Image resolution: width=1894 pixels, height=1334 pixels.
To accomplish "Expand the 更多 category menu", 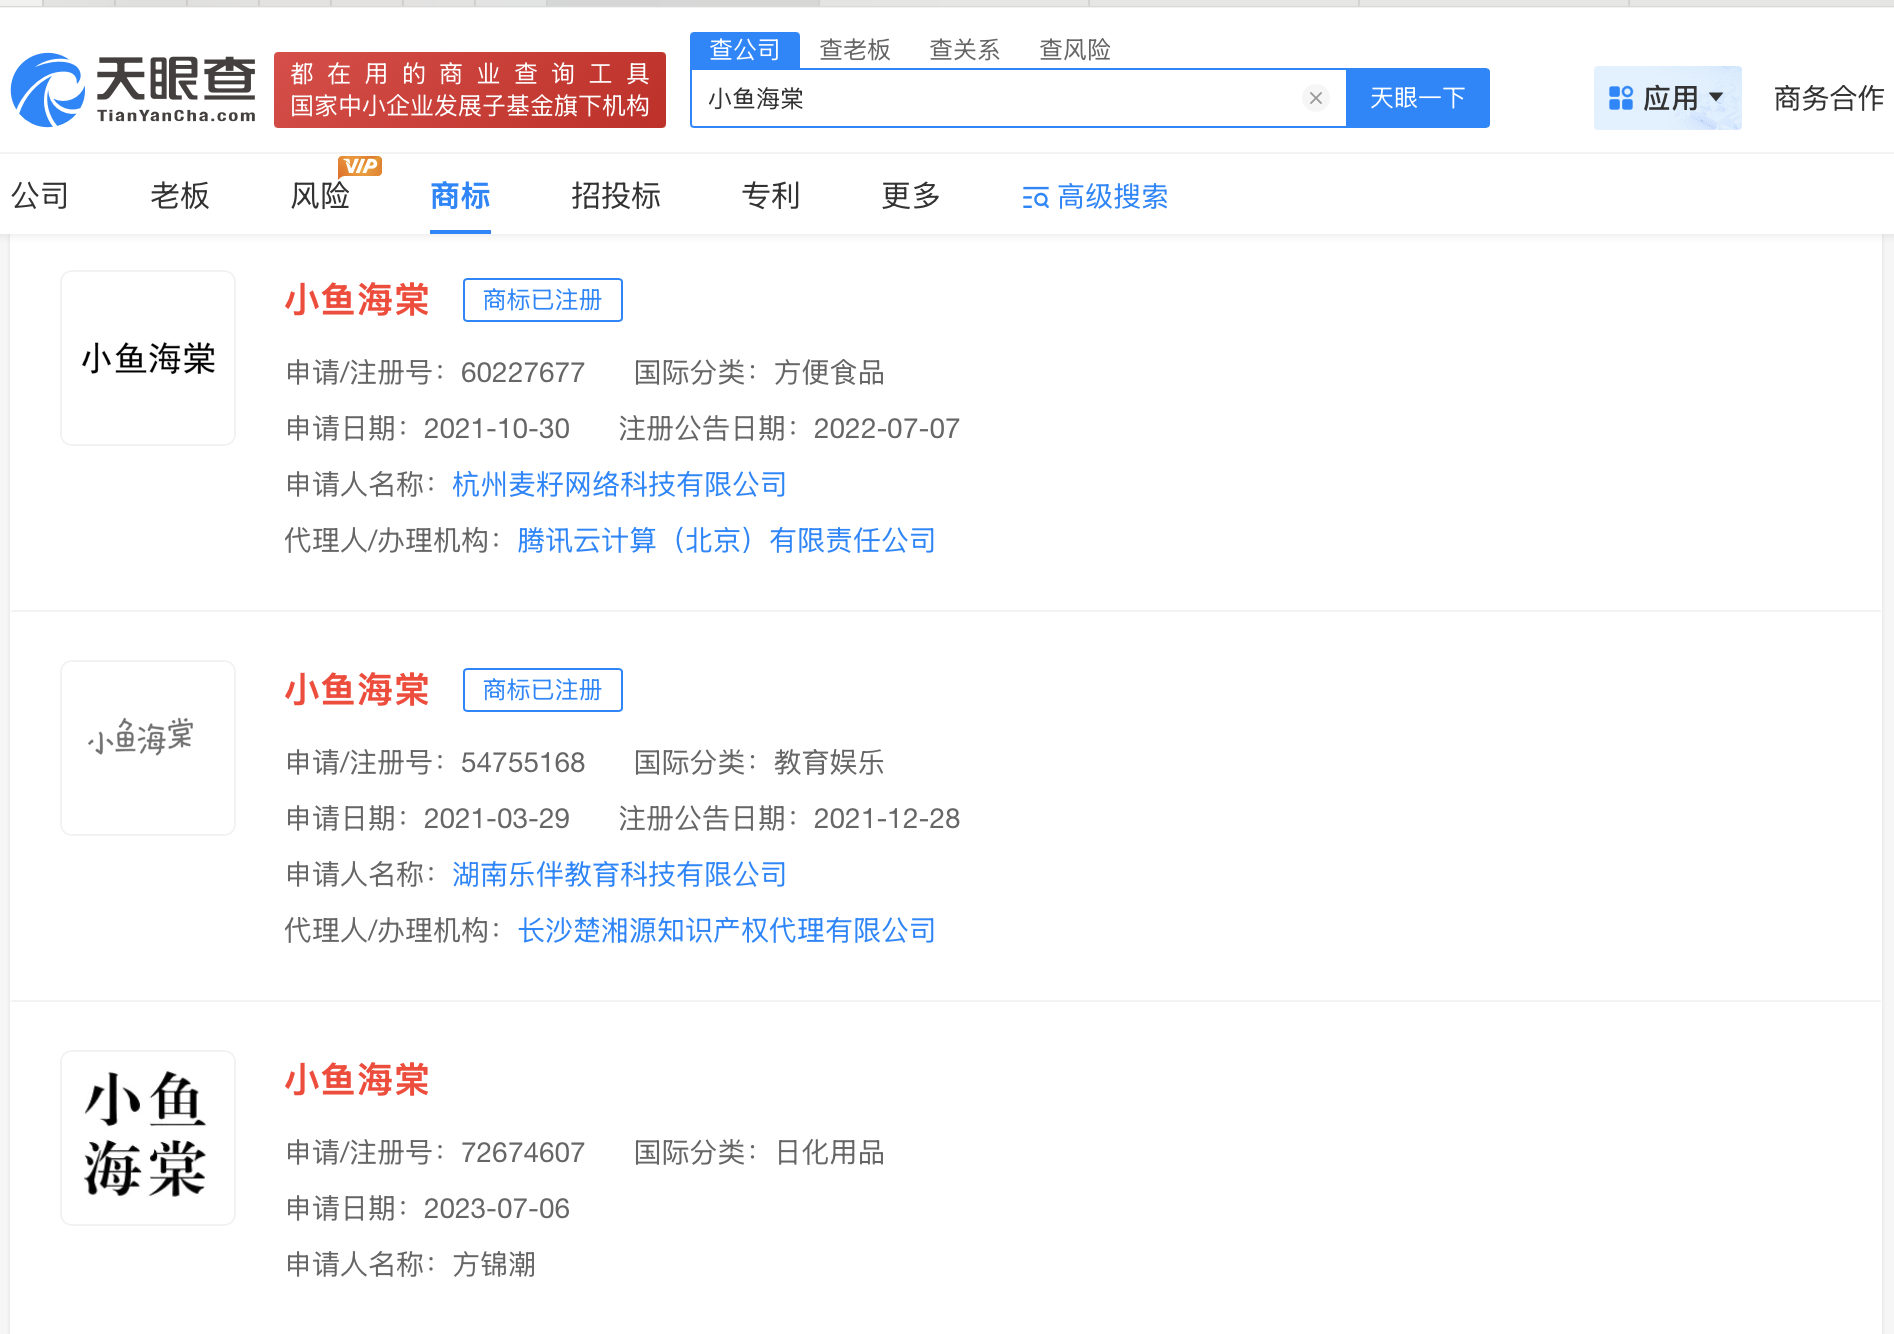I will (x=911, y=196).
